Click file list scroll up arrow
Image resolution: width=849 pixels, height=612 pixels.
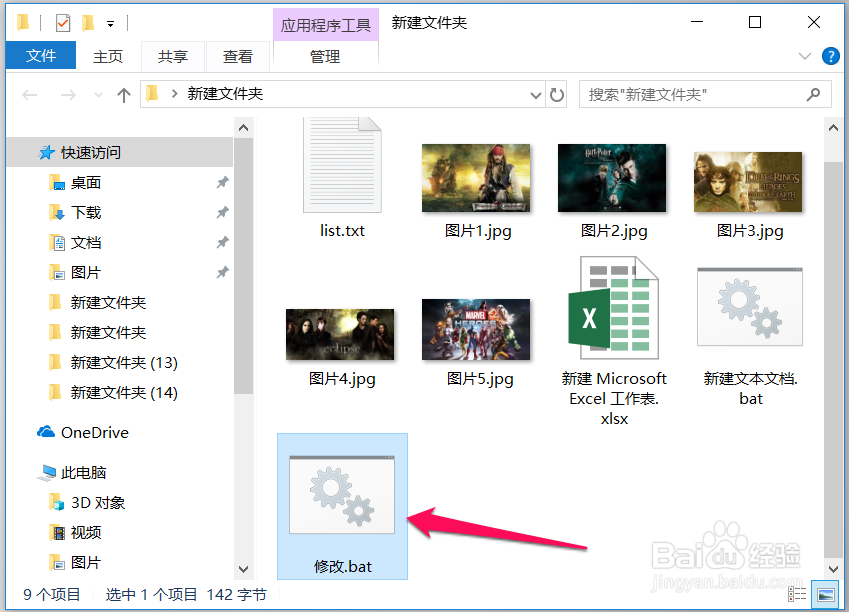pyautogui.click(x=833, y=128)
